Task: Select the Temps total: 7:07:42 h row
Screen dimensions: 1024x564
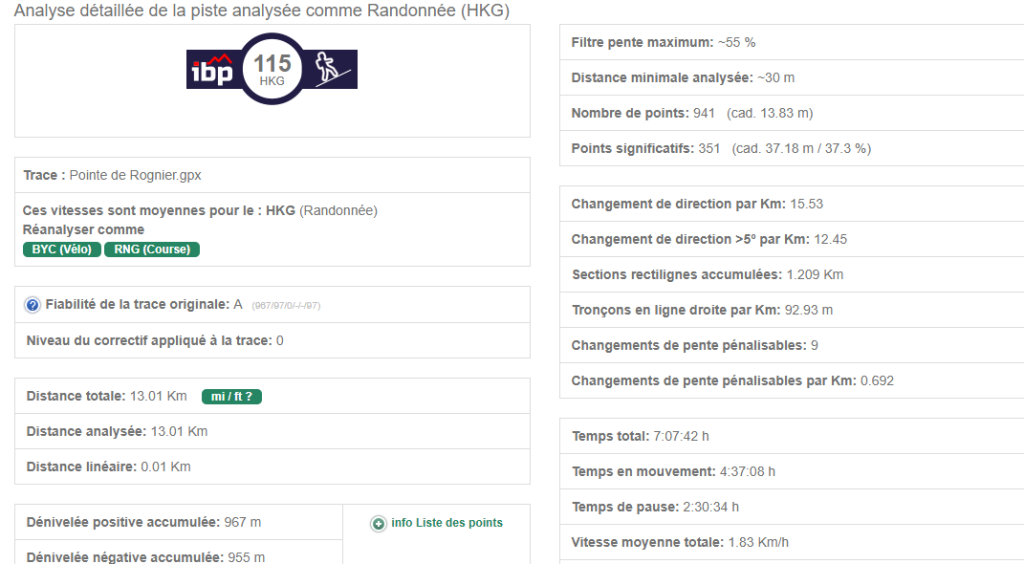Action: point(792,436)
